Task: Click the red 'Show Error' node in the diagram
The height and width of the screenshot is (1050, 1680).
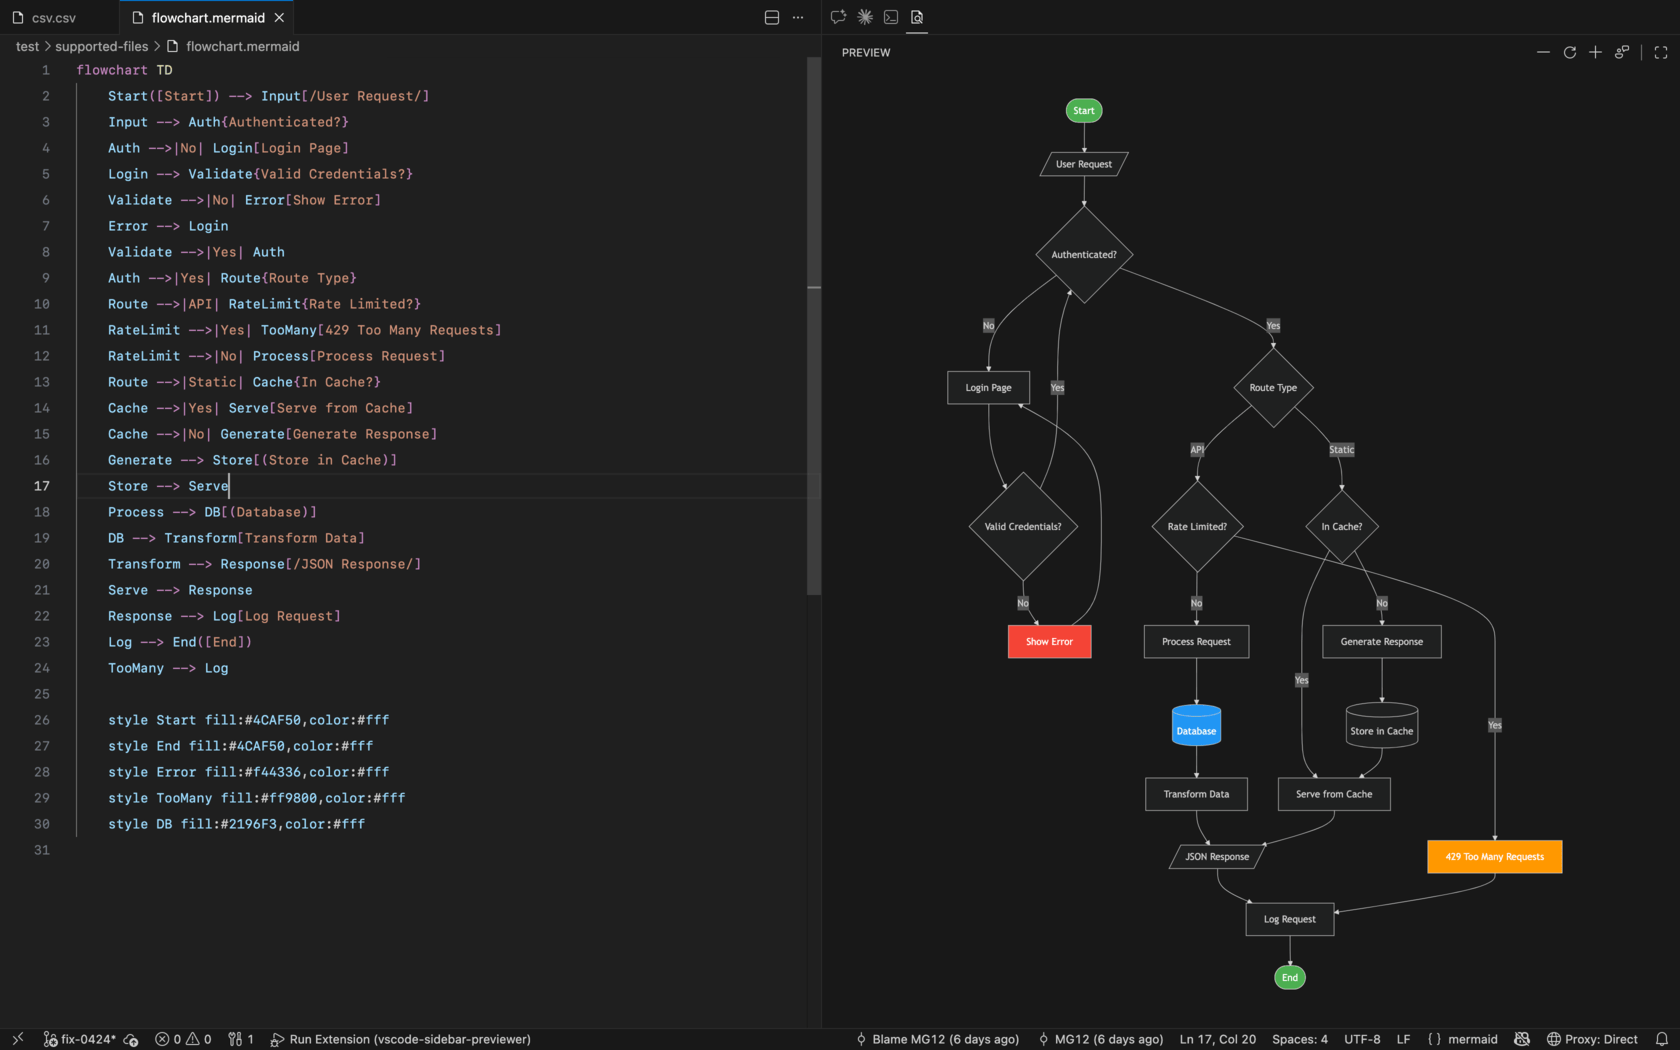Action: (1049, 642)
